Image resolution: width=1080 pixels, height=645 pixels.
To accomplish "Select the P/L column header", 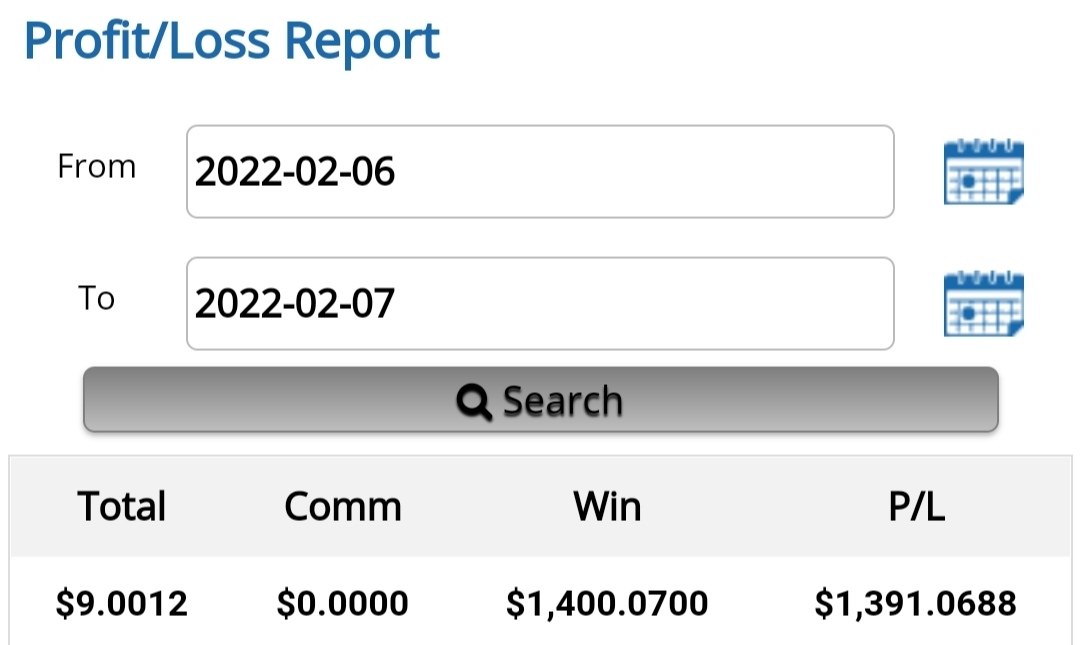I will (x=916, y=506).
